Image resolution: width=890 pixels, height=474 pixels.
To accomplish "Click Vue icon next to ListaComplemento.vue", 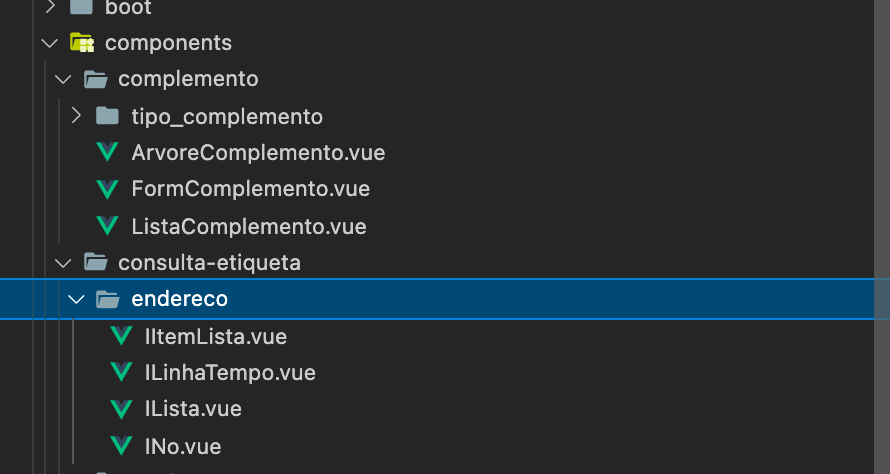I will (106, 226).
